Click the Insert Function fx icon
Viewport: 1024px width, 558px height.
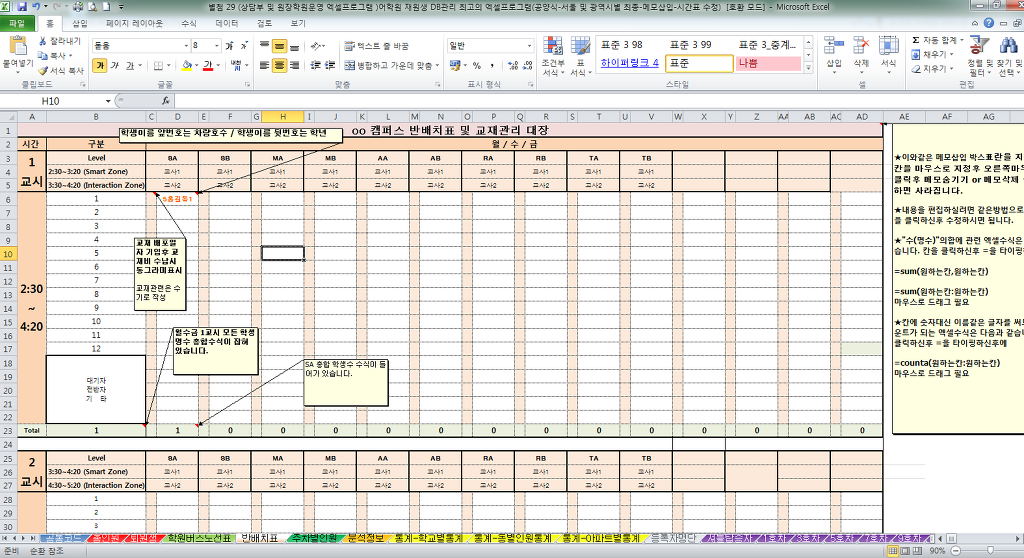166,101
